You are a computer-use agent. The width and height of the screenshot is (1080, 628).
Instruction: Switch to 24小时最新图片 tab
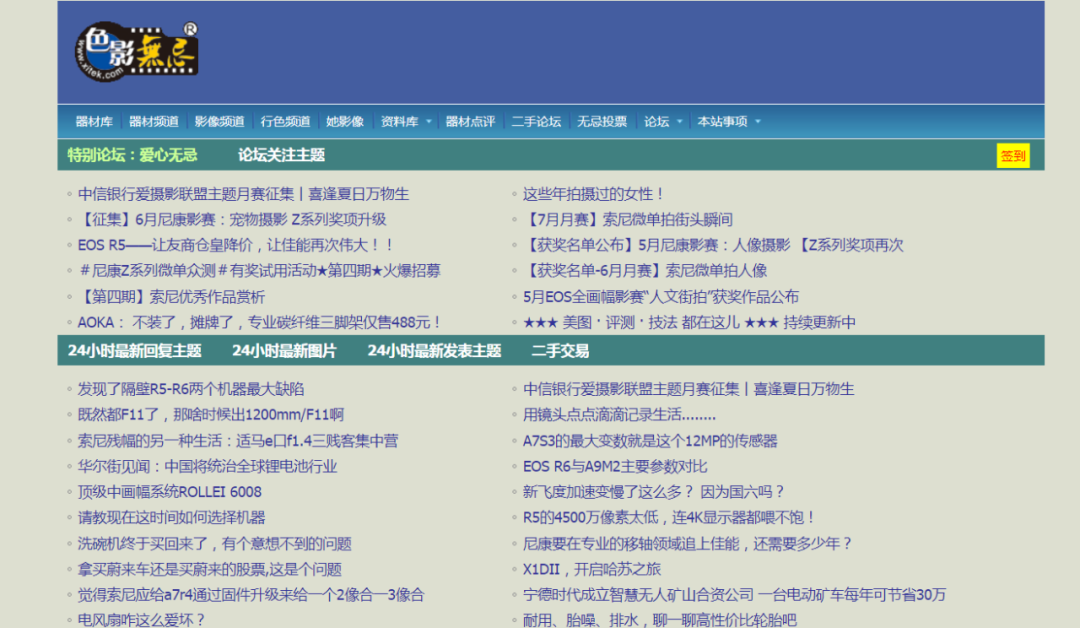click(284, 351)
